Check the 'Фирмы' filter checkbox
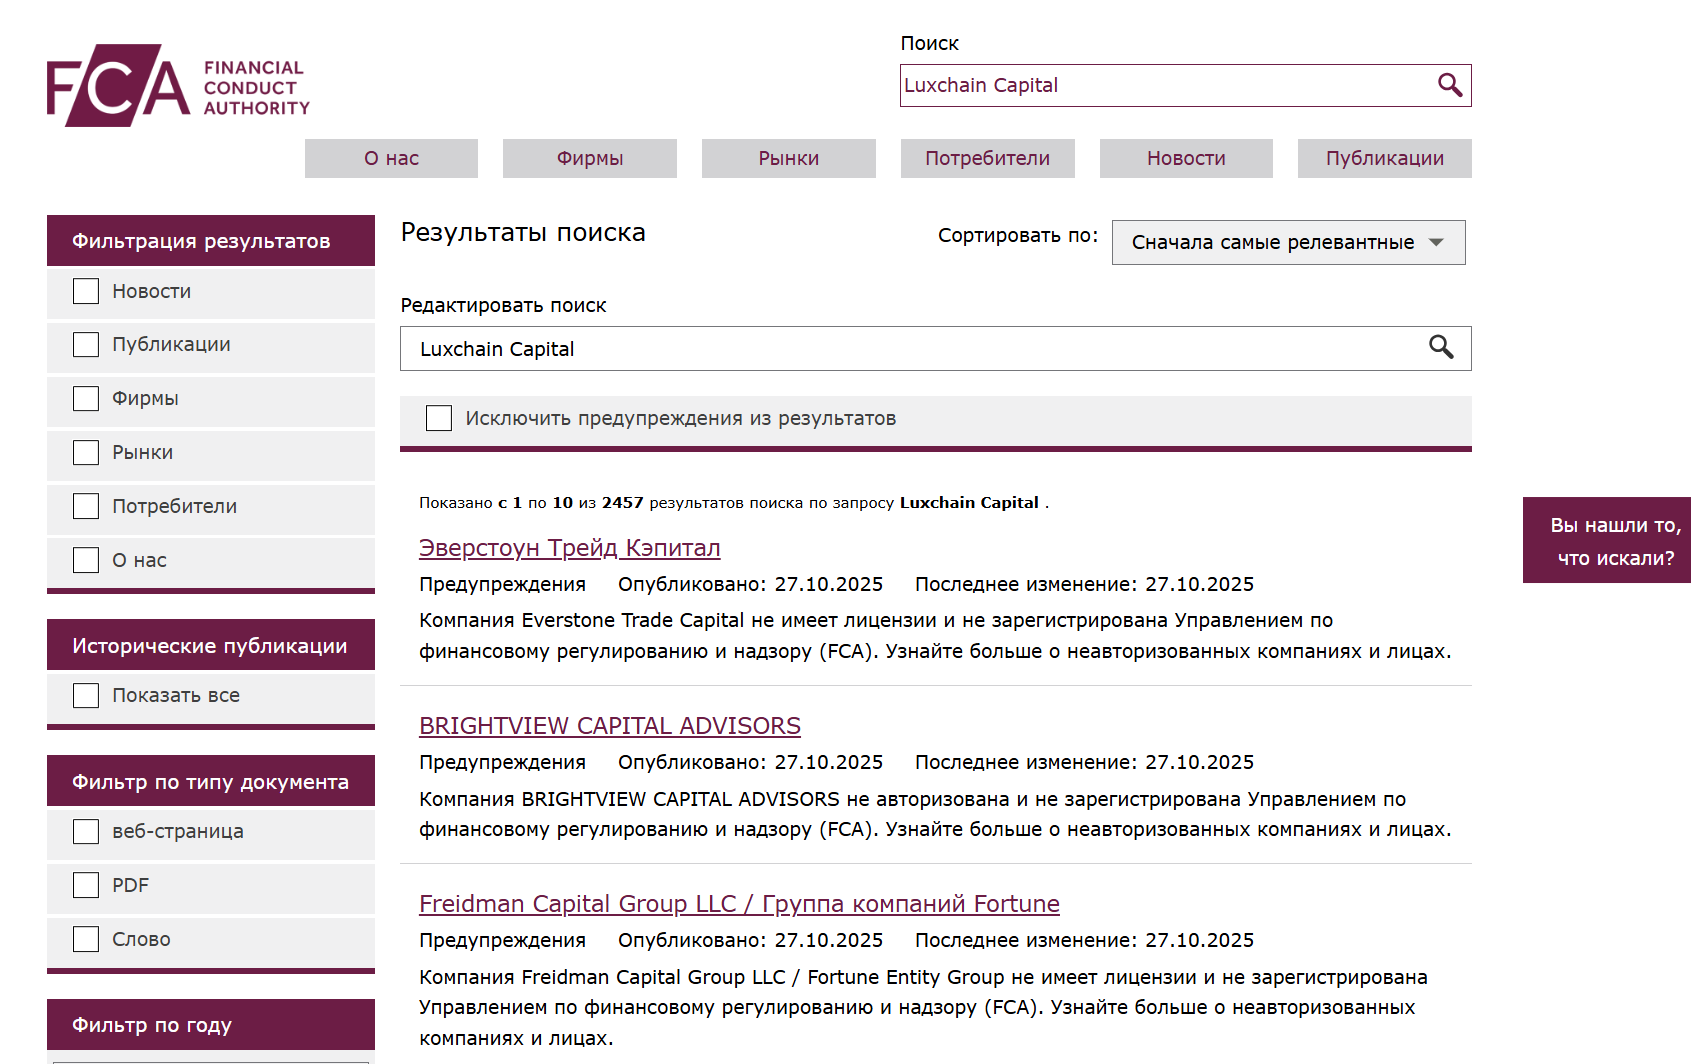The image size is (1691, 1064). pos(85,397)
